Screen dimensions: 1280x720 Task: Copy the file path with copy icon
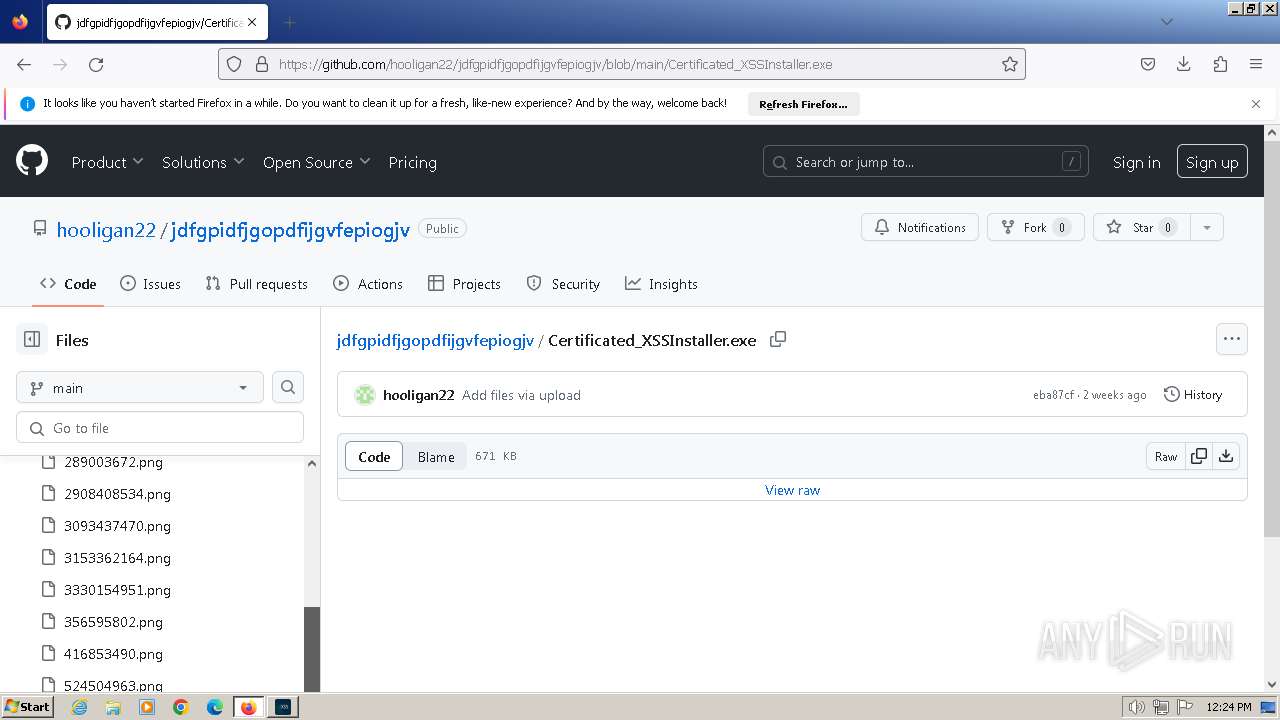778,340
